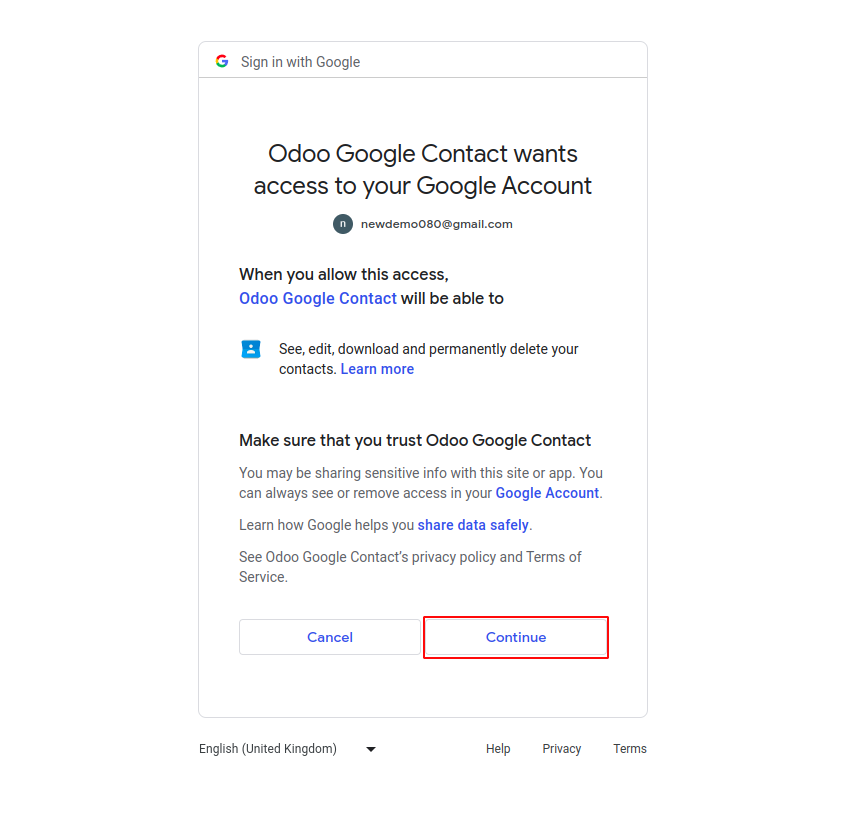
Task: Click the "When you allow this access" text
Action: (344, 274)
